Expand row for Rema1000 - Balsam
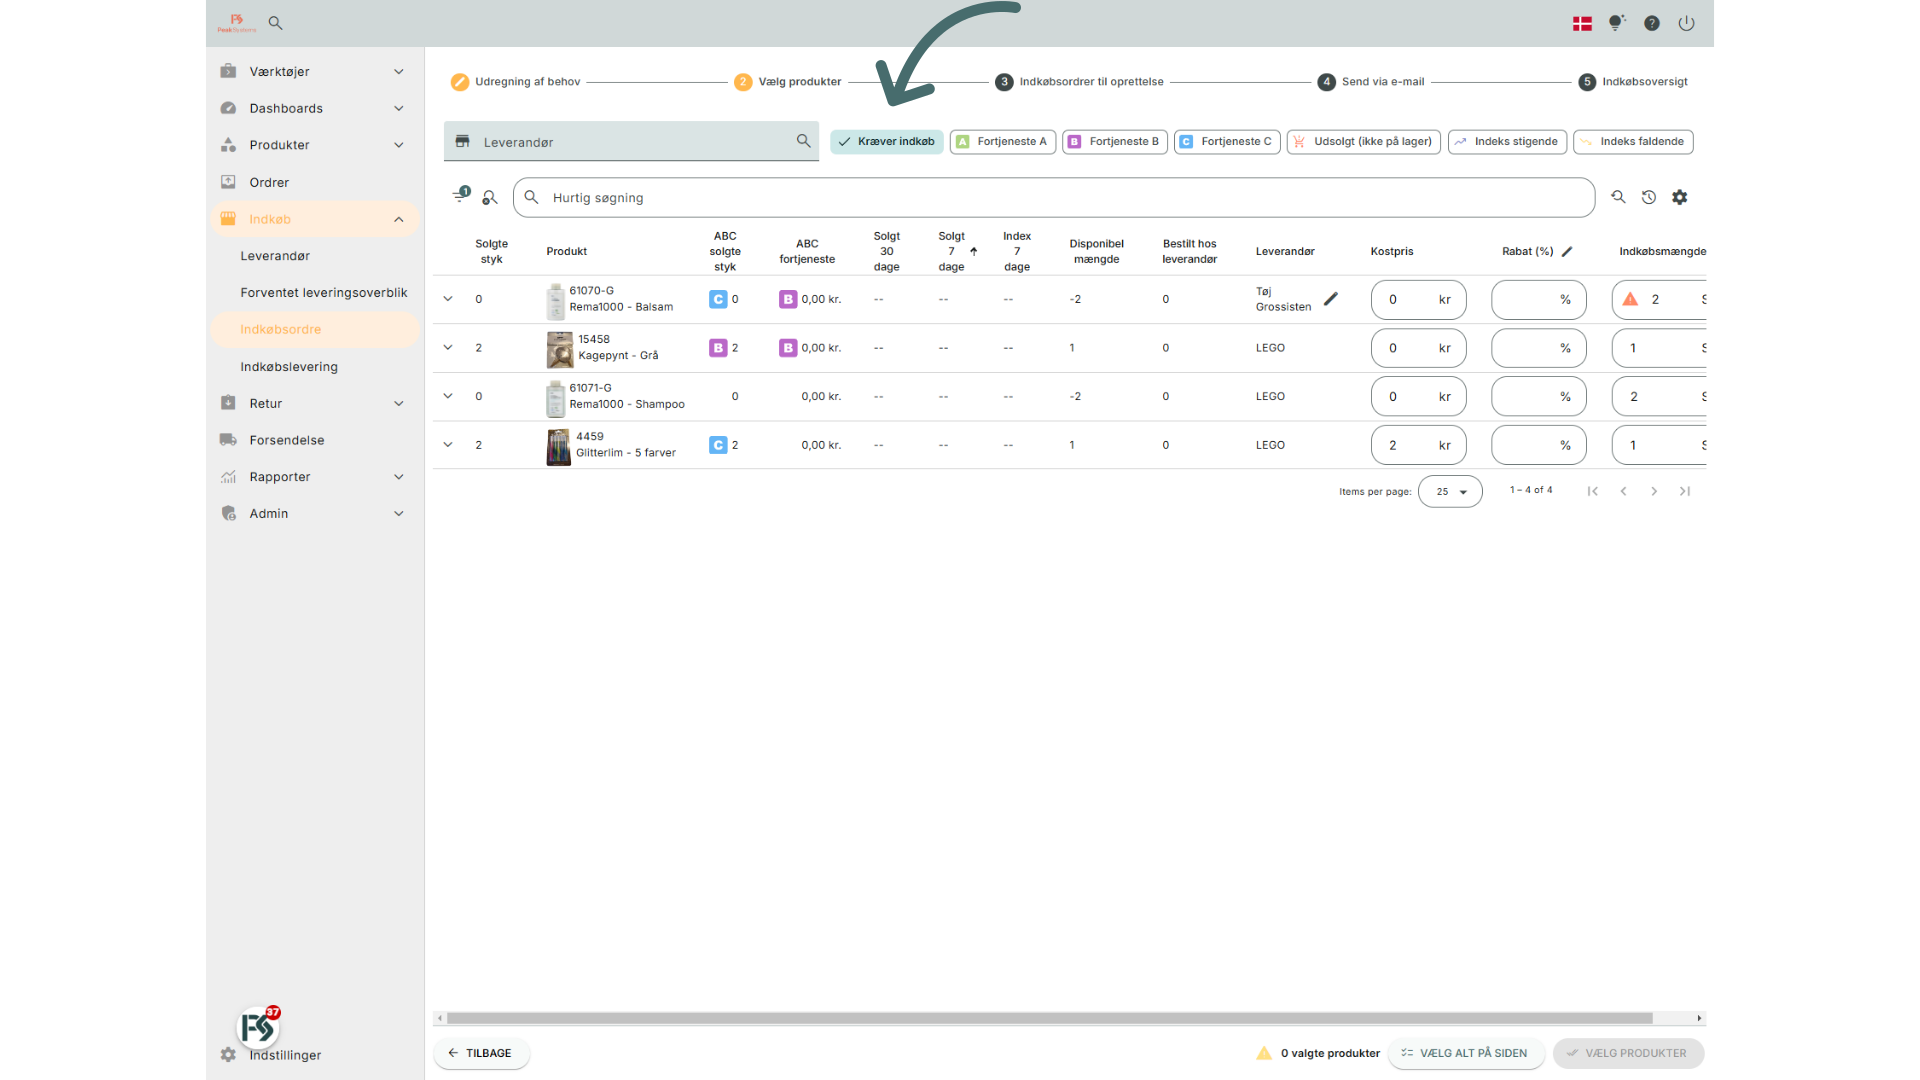 point(448,299)
